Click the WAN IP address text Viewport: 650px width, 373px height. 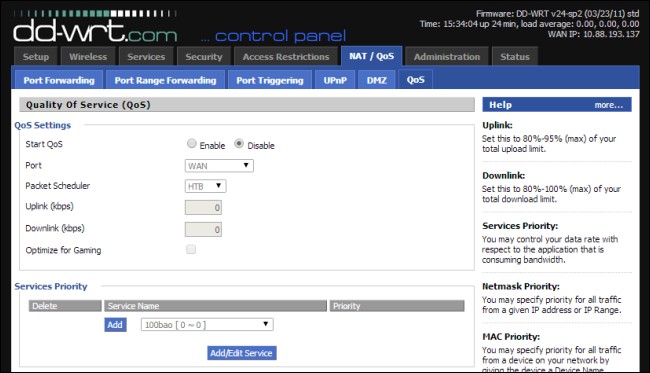pos(594,34)
